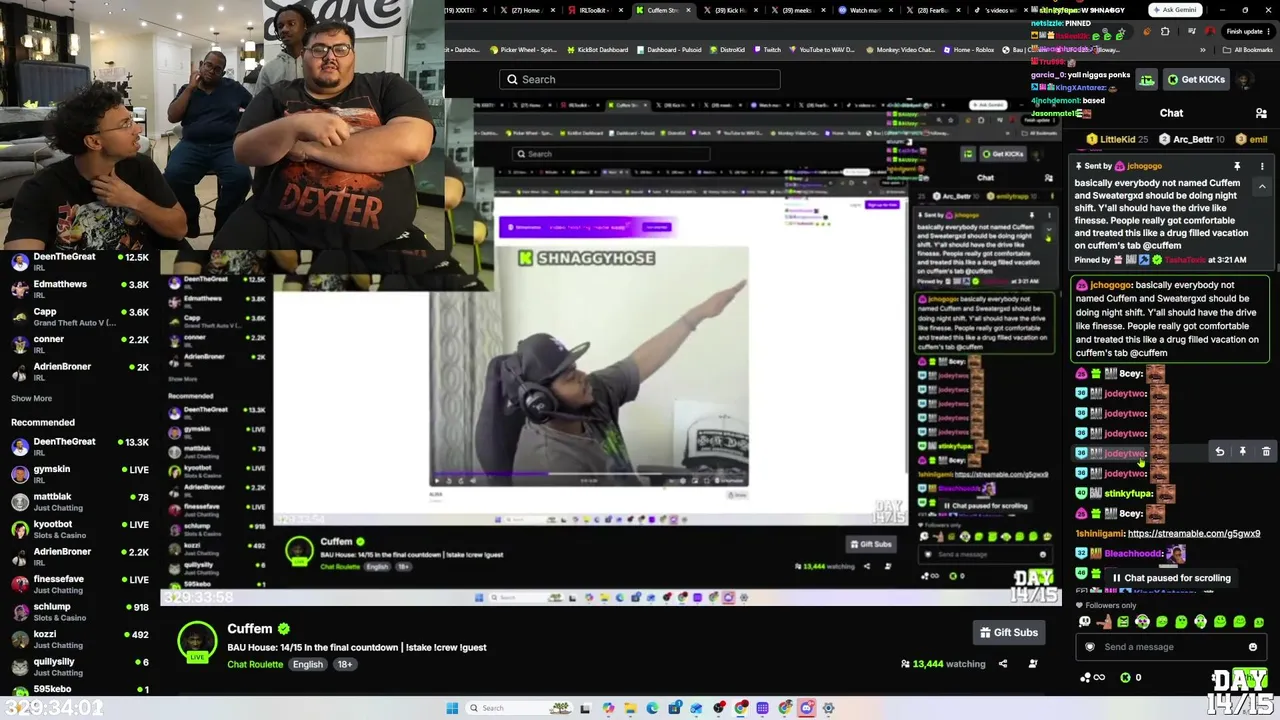Click the Chat Roulette category link
This screenshot has height=720, width=1280.
click(255, 665)
